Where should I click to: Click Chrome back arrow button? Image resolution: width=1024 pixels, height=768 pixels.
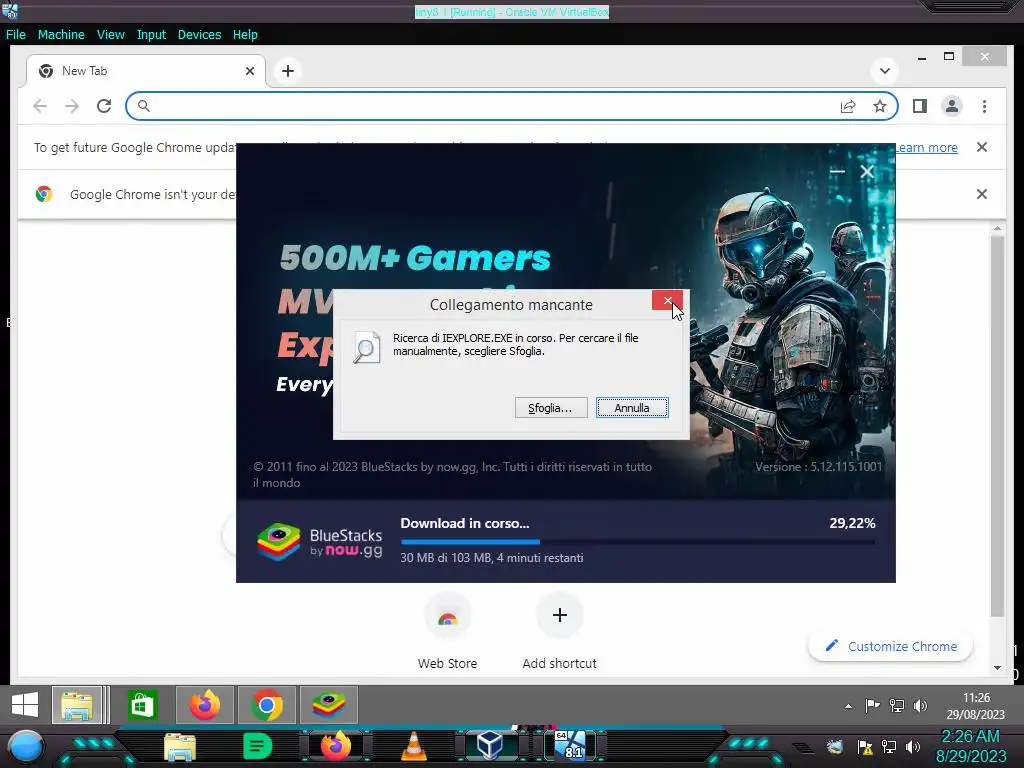40,106
